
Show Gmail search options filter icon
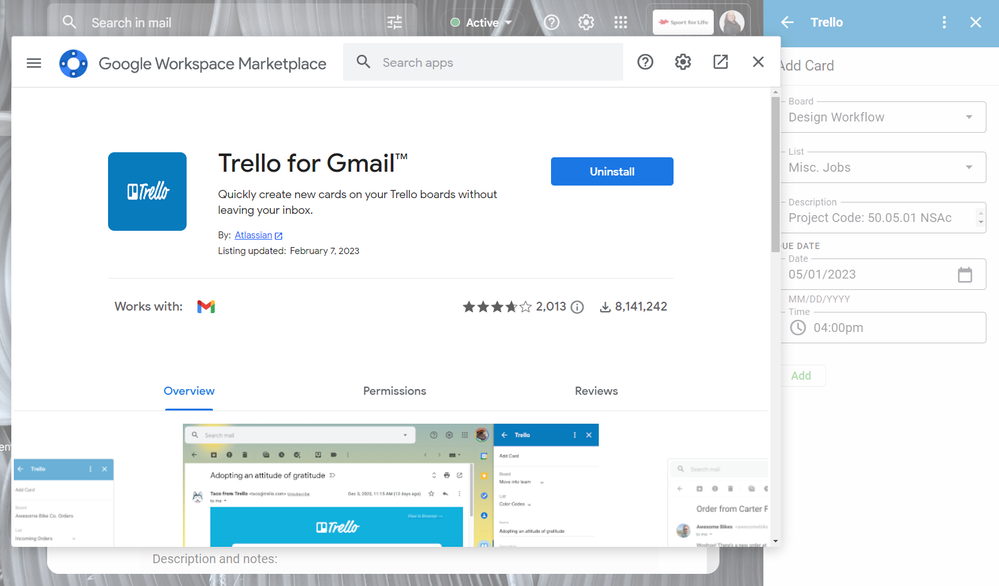click(x=394, y=22)
